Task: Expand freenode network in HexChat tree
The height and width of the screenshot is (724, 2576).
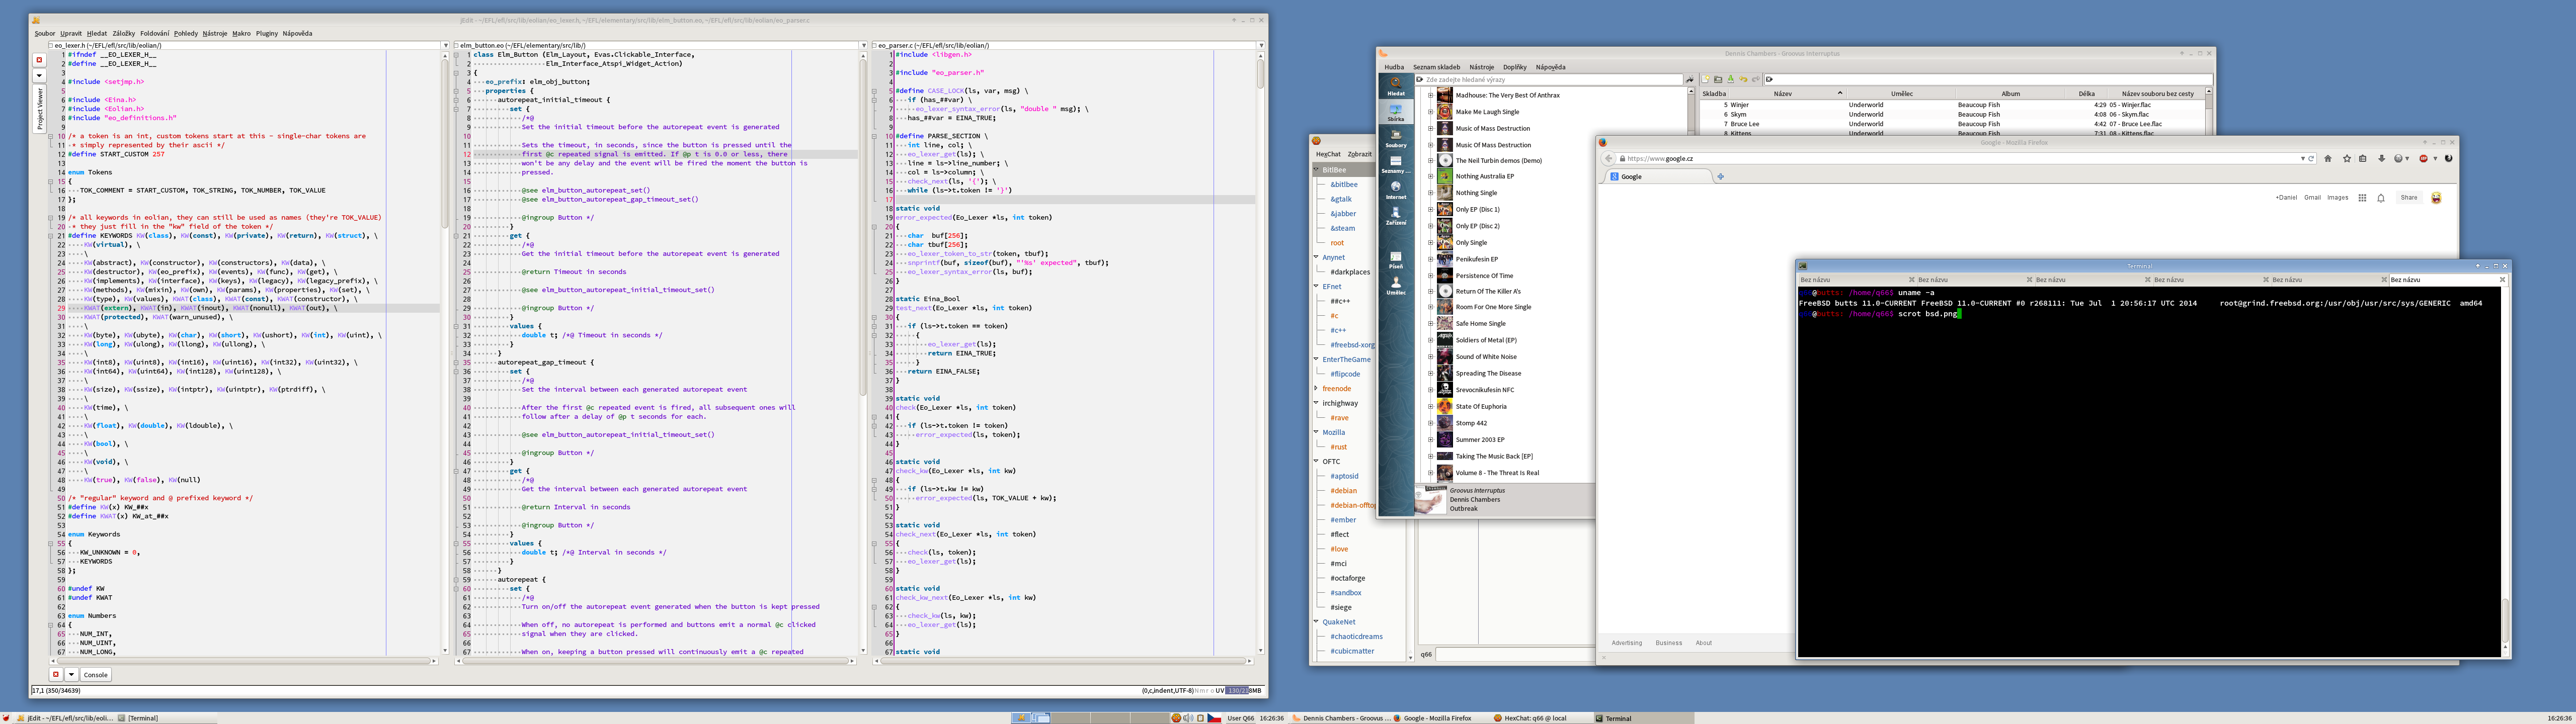Action: pos(1316,389)
